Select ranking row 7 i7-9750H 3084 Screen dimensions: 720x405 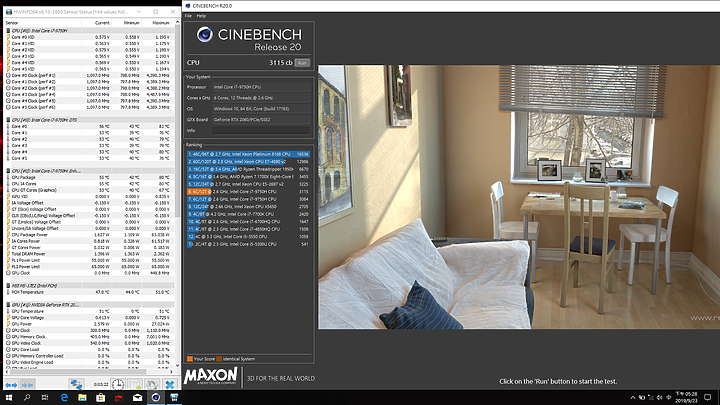(x=248, y=199)
